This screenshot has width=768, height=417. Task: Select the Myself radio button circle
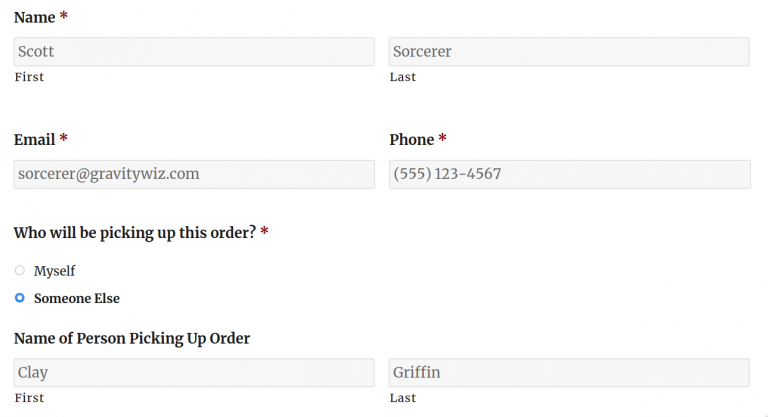point(20,270)
